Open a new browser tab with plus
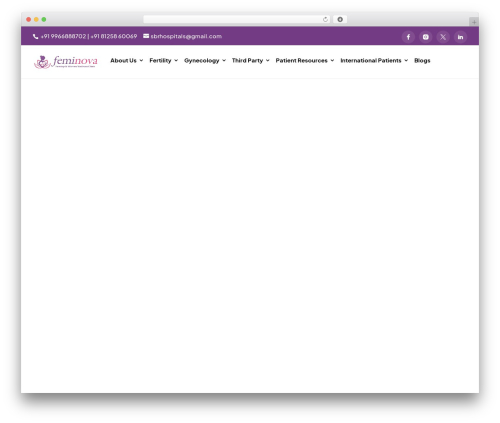Image resolution: width=500 pixels, height=423 pixels. [474, 22]
